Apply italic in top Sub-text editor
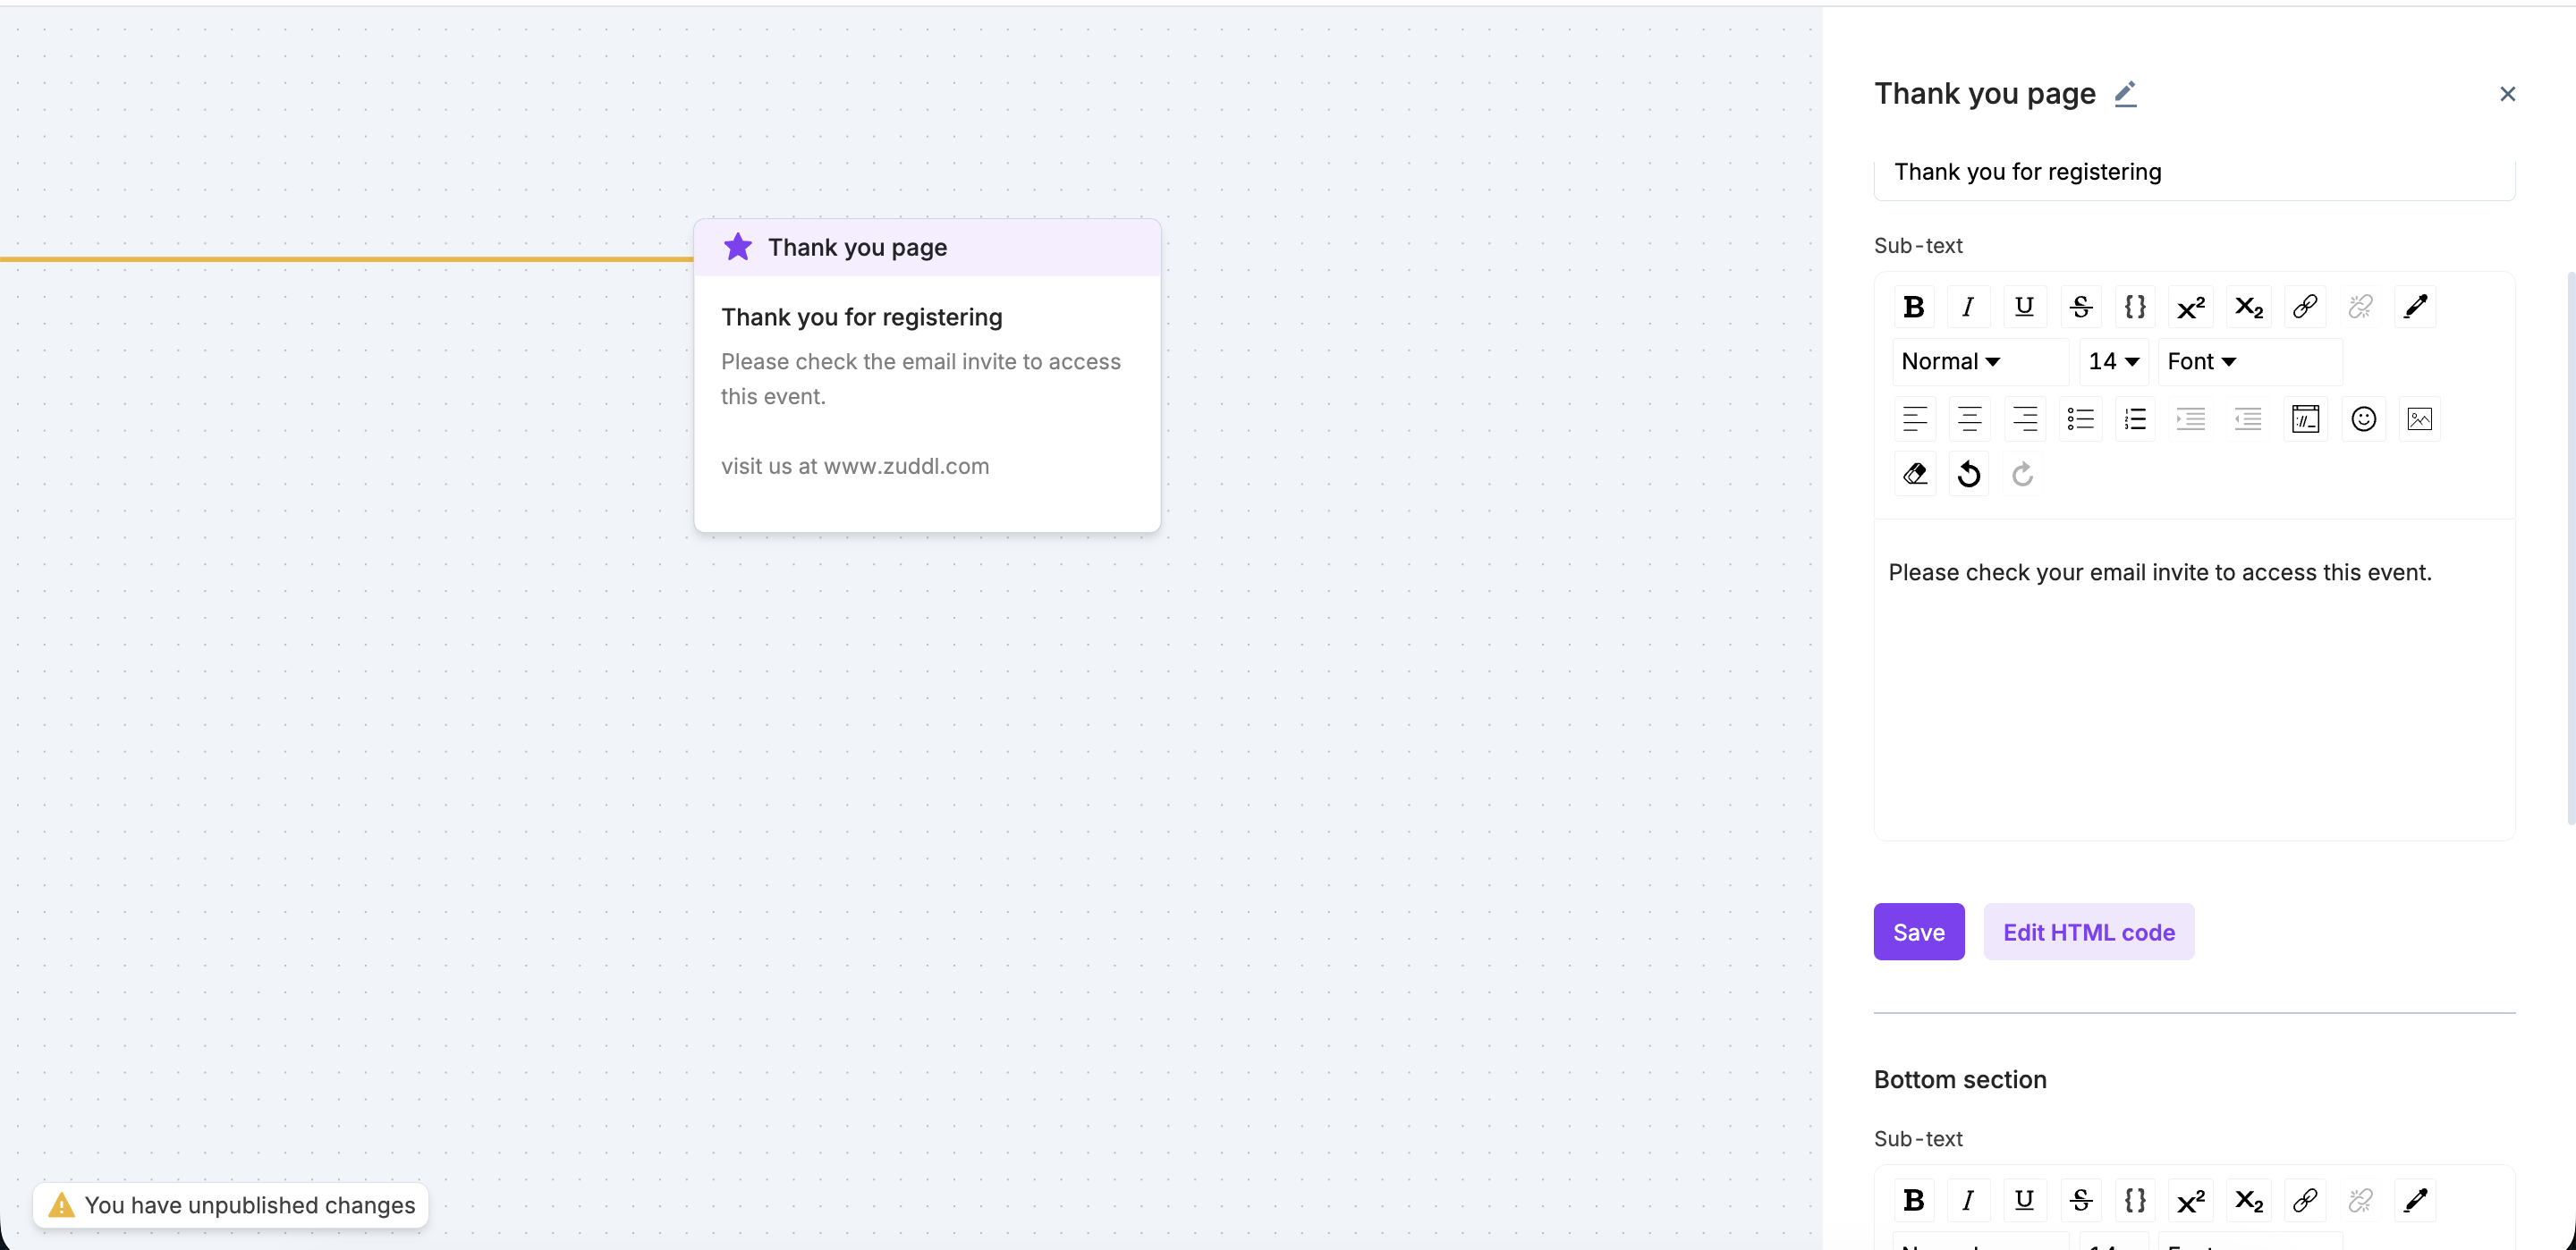This screenshot has height=1250, width=2576. click(x=1968, y=307)
